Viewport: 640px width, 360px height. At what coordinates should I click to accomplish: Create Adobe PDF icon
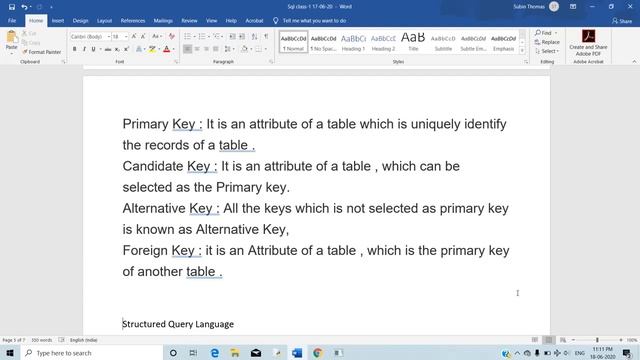point(588,43)
